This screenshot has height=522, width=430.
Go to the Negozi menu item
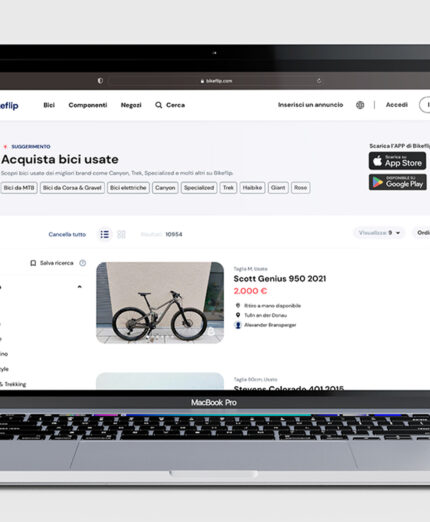click(x=131, y=105)
